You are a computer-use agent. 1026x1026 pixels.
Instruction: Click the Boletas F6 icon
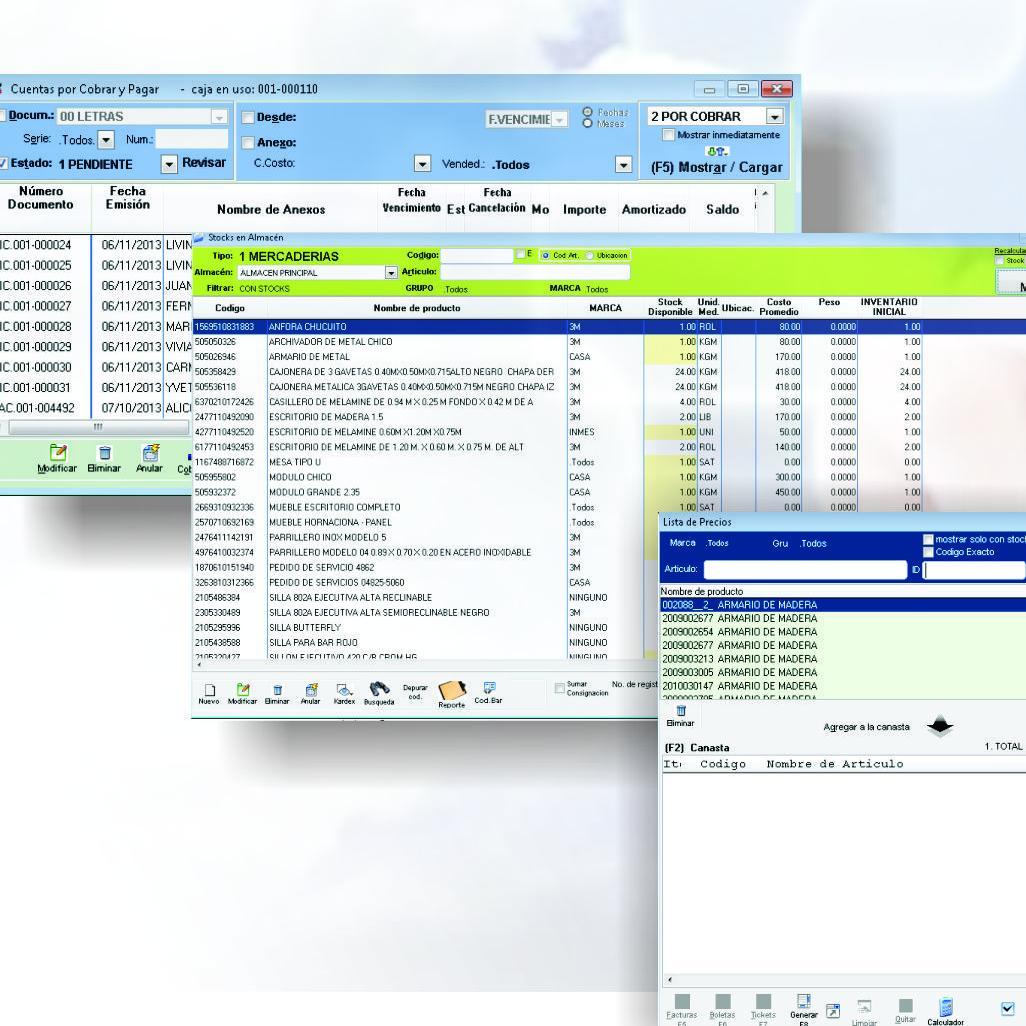coord(722,1001)
